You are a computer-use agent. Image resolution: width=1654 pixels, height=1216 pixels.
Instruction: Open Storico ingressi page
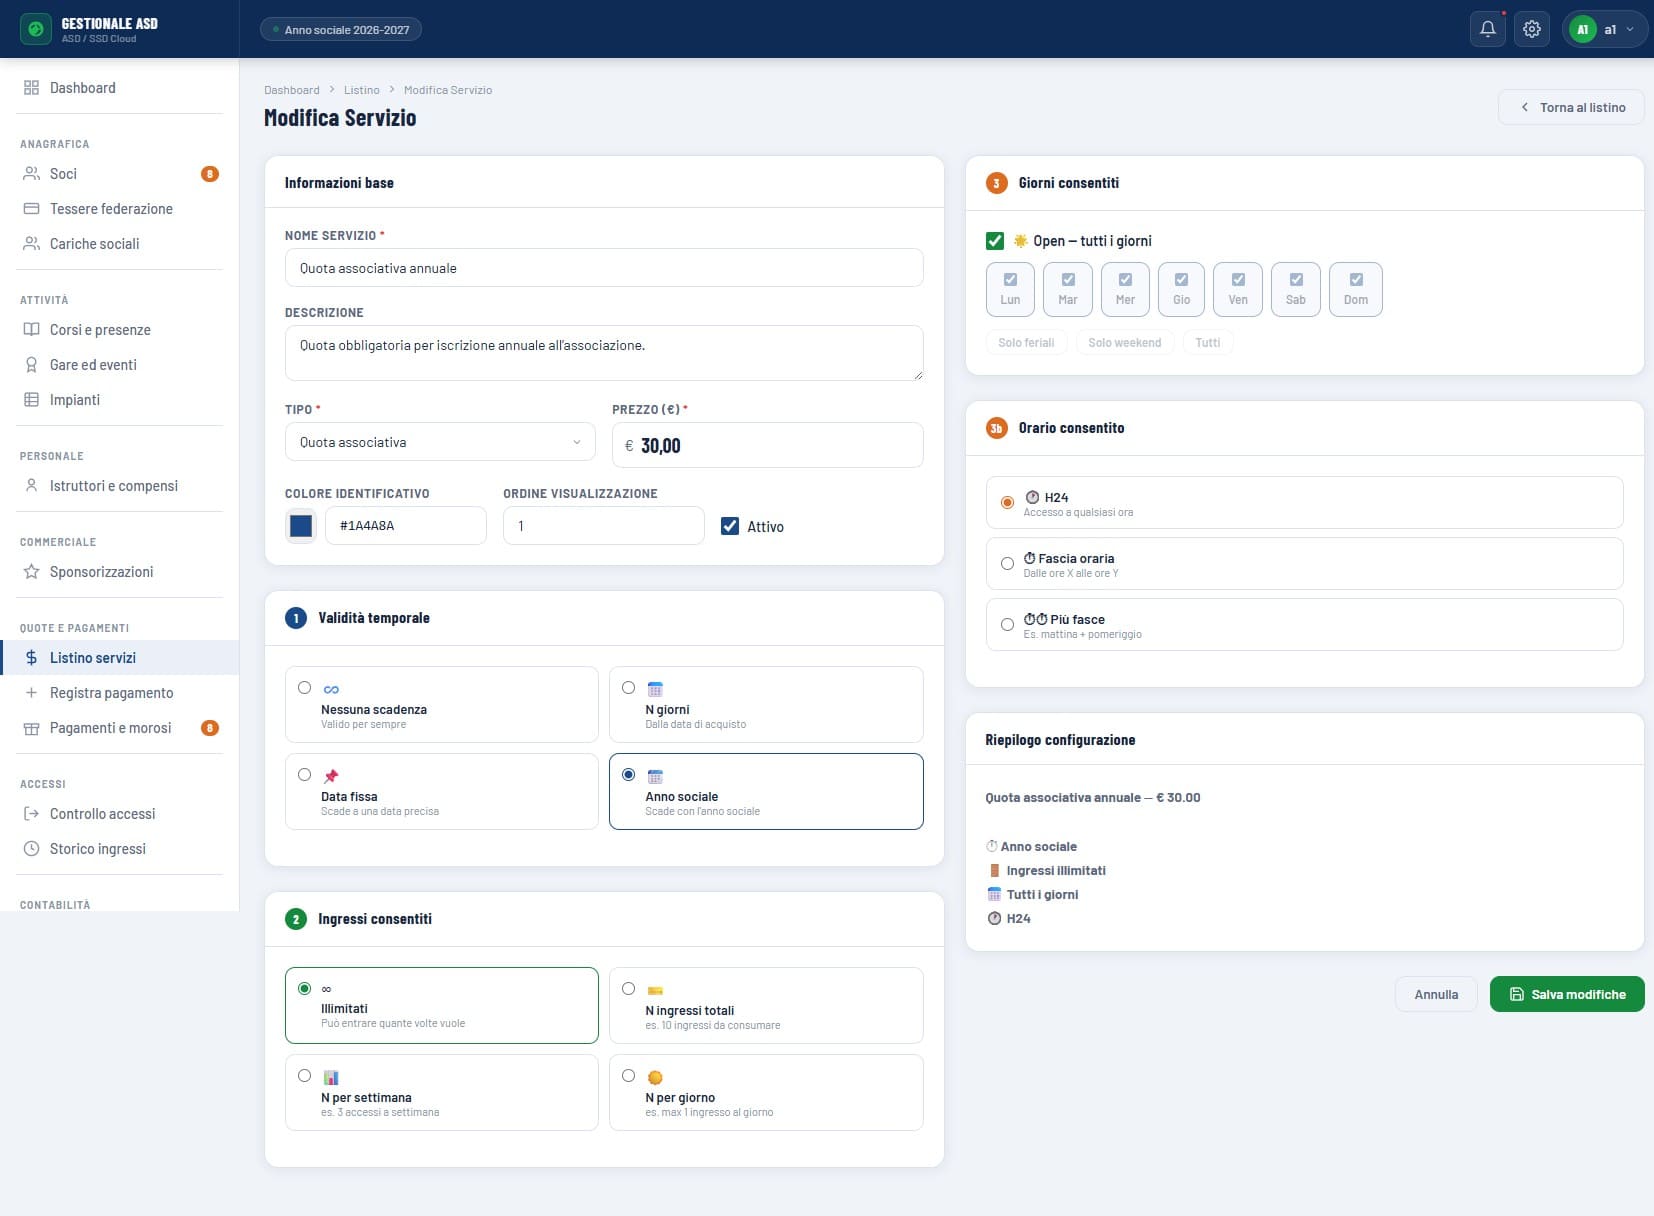click(x=120, y=849)
